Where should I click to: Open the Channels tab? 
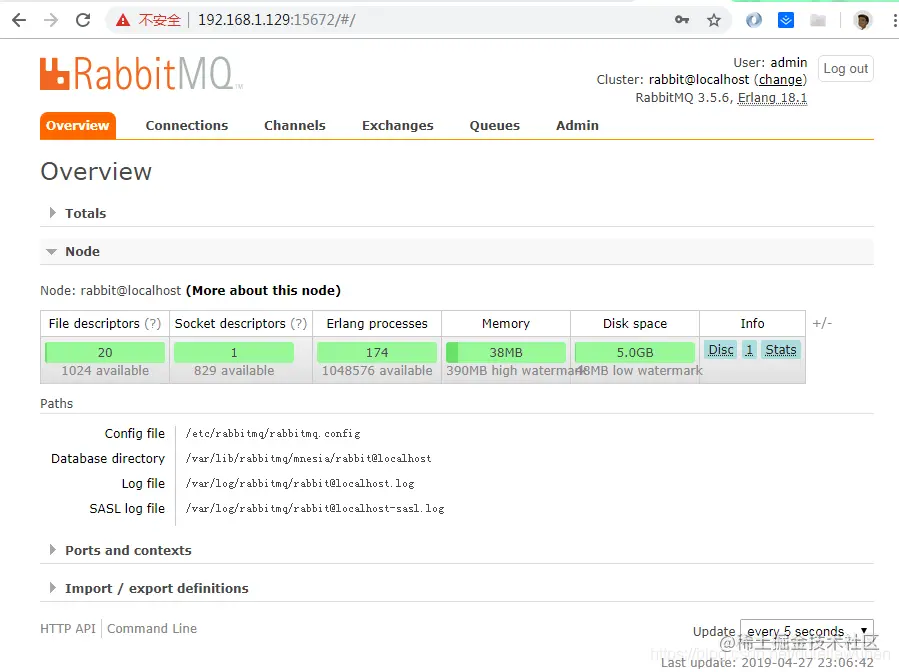[x=295, y=126]
